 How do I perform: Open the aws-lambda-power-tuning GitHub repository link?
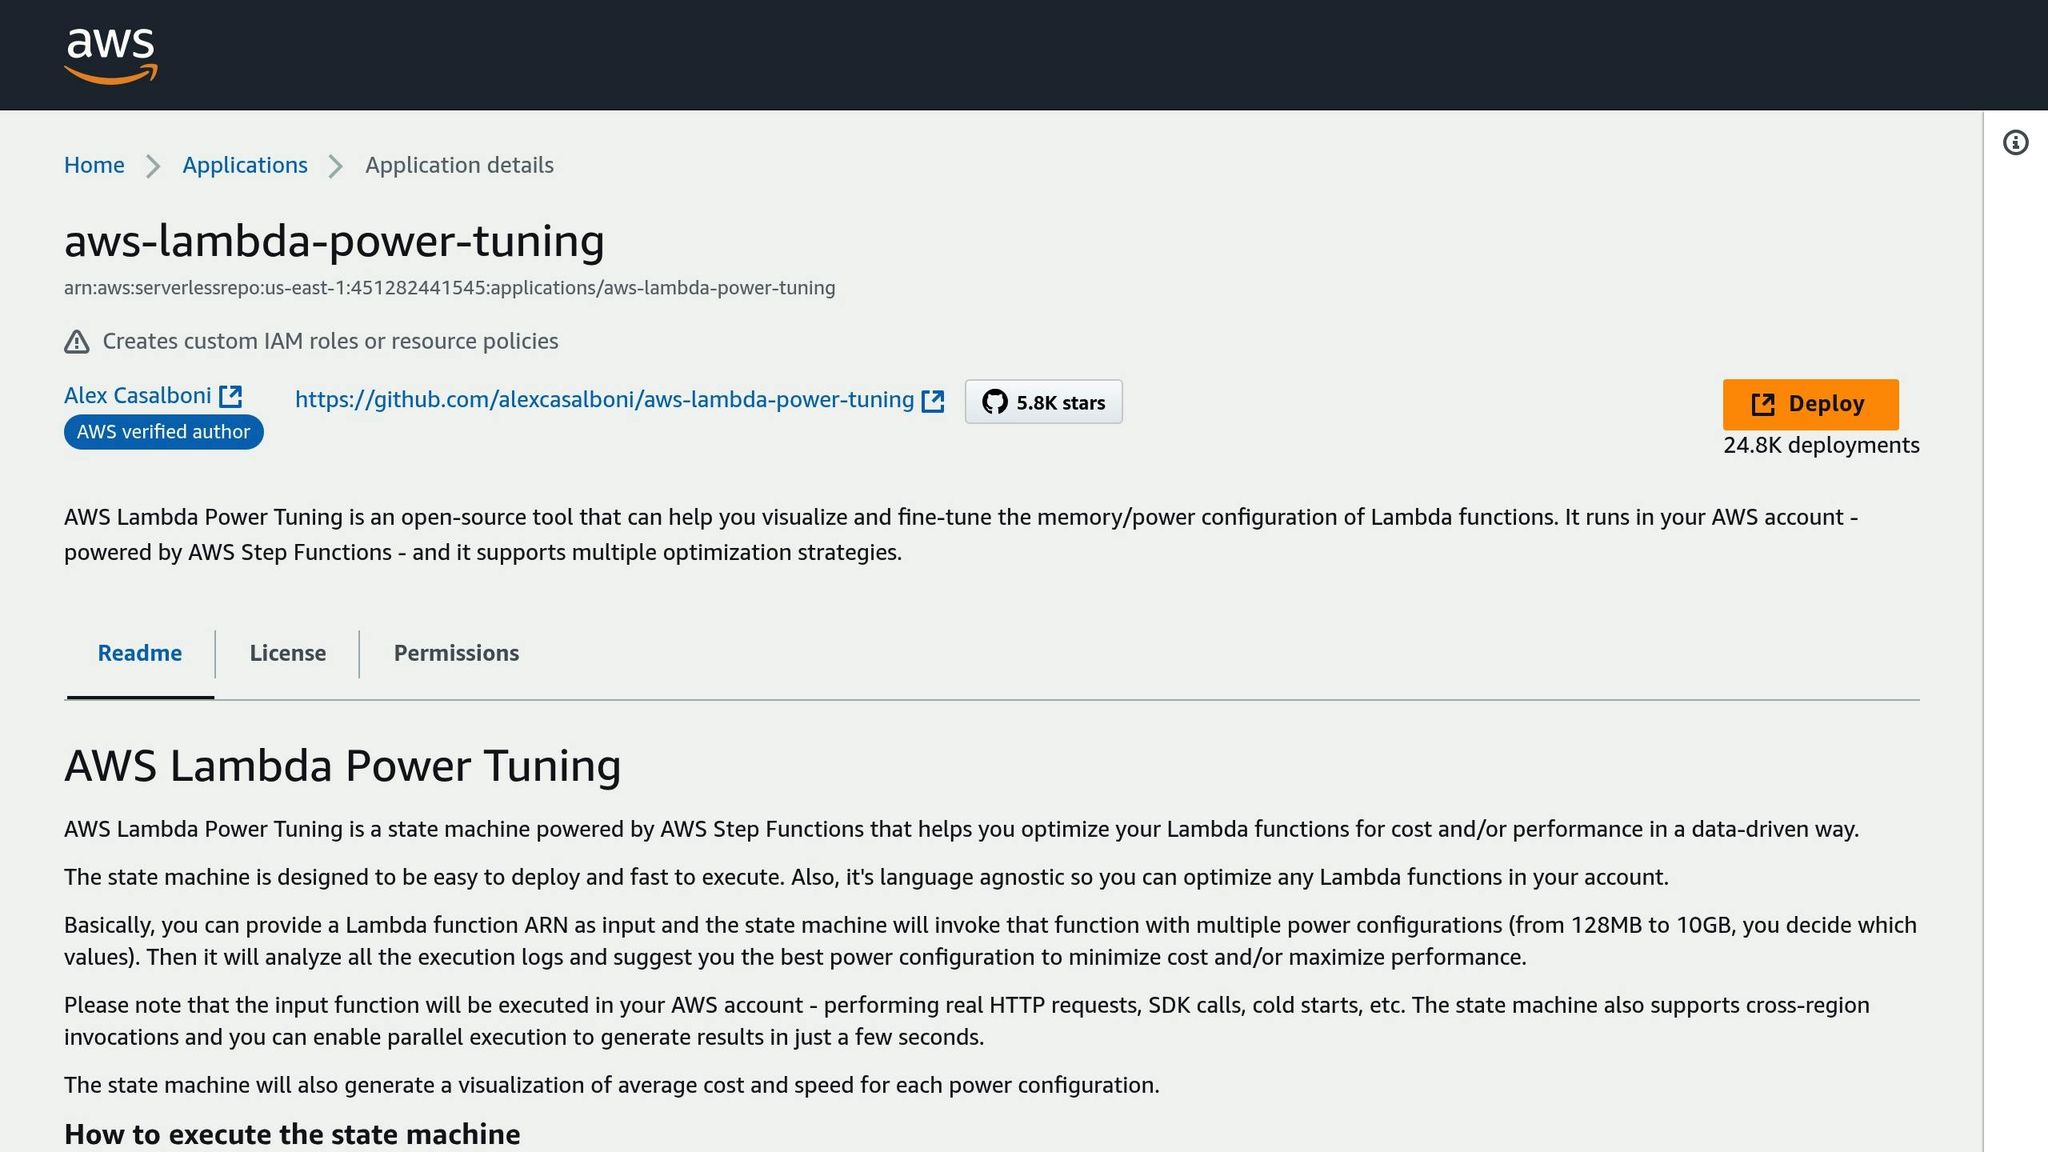click(605, 400)
